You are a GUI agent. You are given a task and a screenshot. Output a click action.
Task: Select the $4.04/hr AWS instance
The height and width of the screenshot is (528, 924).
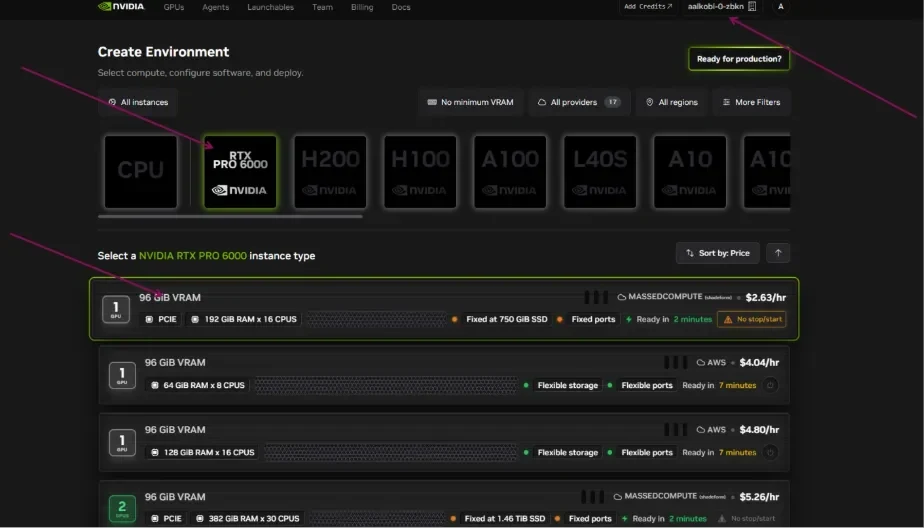click(x=444, y=375)
